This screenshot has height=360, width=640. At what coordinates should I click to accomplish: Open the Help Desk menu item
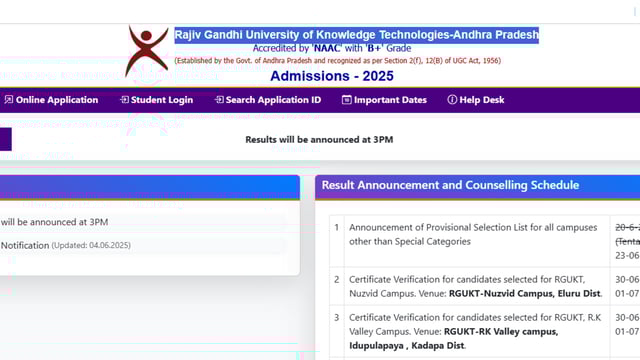click(476, 100)
